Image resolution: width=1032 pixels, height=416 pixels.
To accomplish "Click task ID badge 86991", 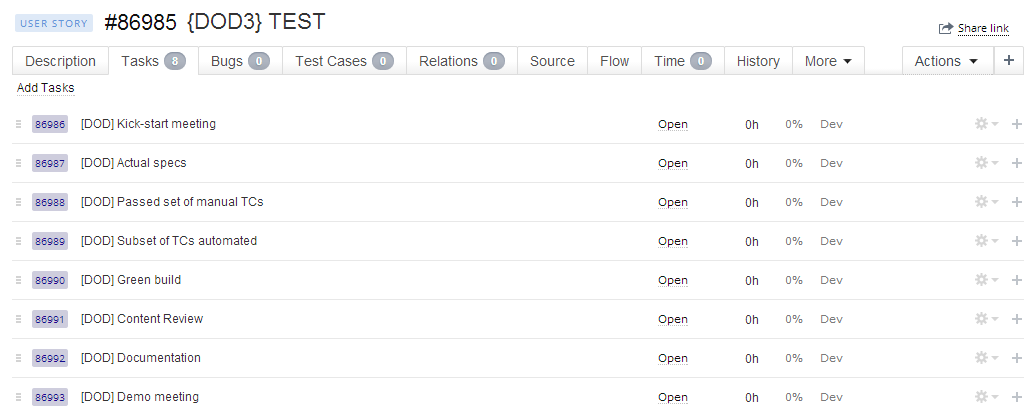I will click(x=50, y=319).
